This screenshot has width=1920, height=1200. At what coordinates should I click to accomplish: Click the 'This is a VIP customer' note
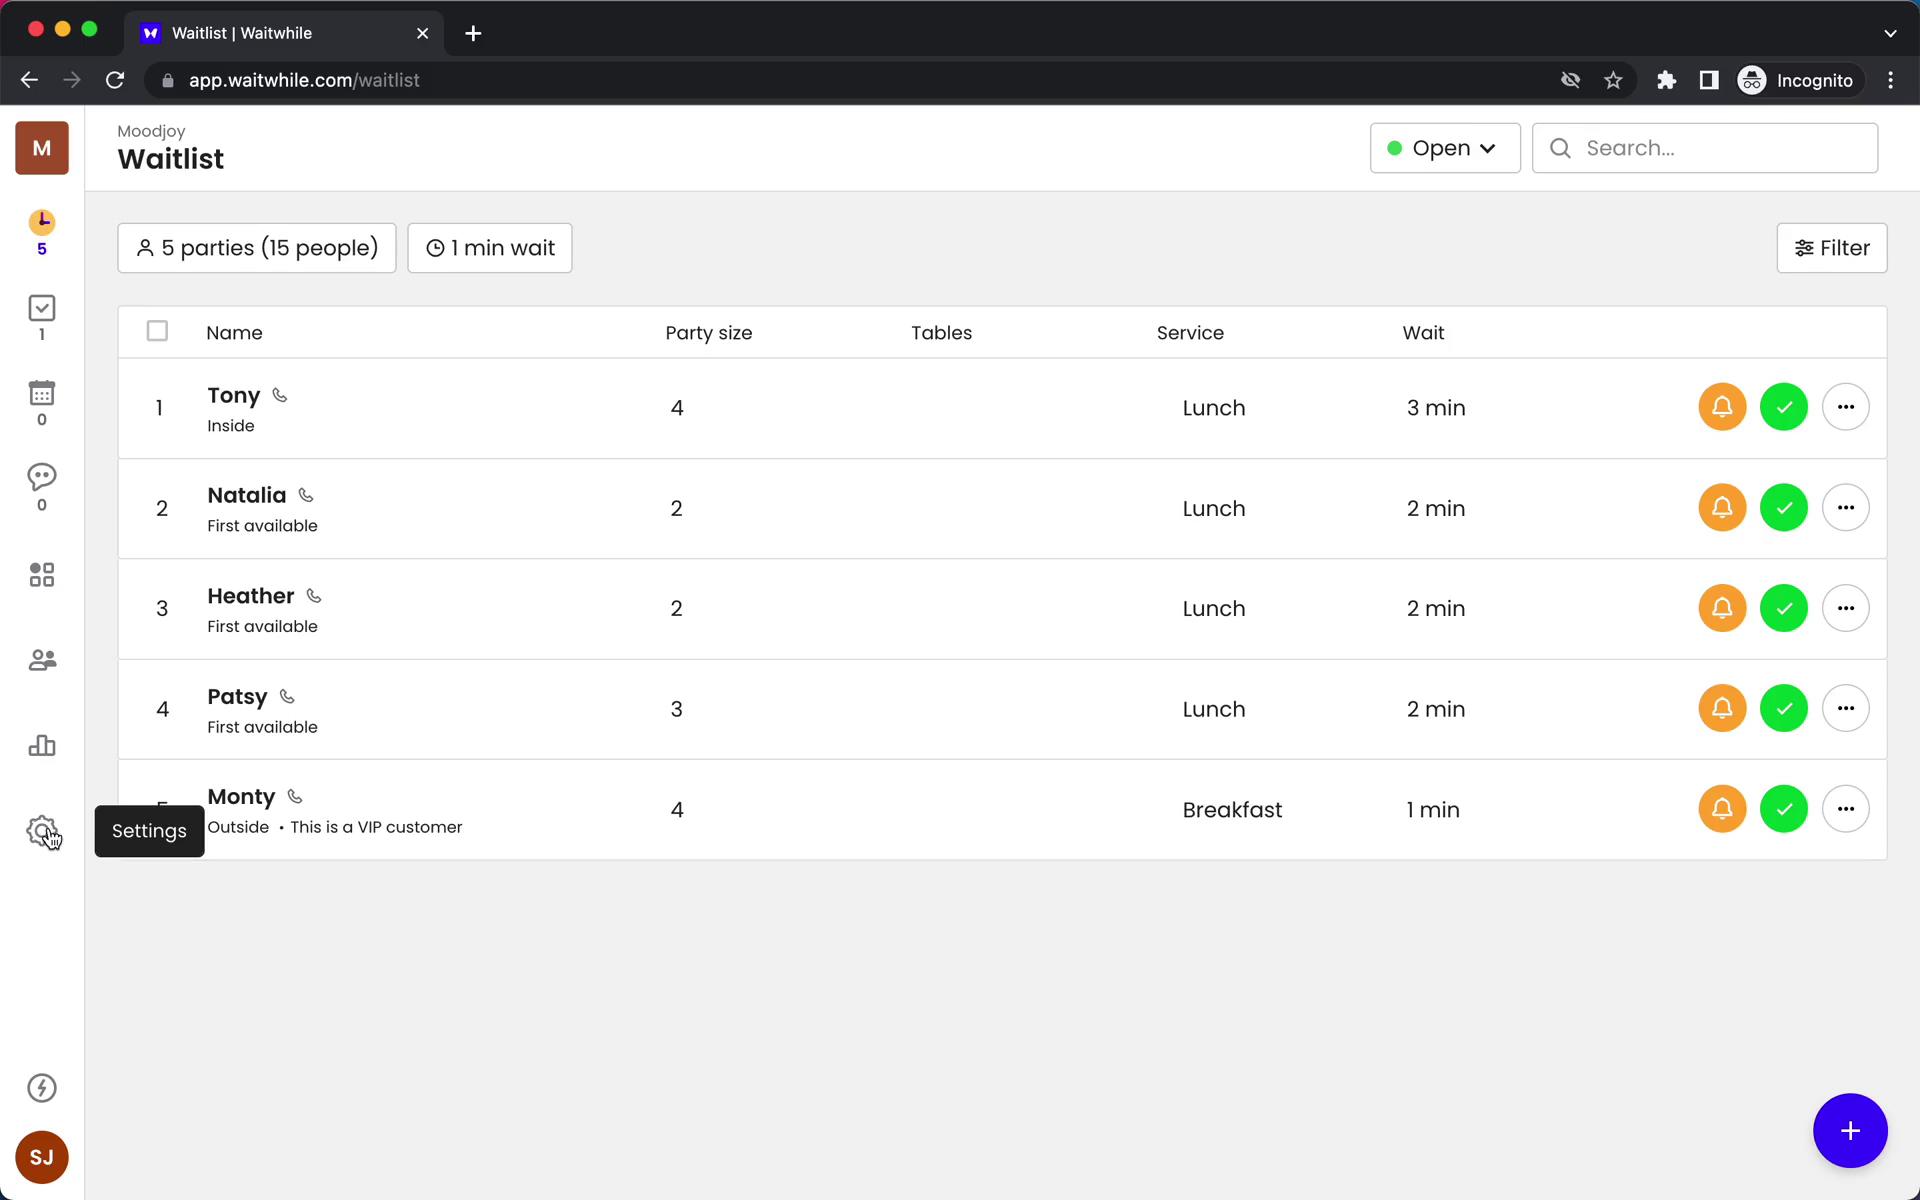pos(376,827)
